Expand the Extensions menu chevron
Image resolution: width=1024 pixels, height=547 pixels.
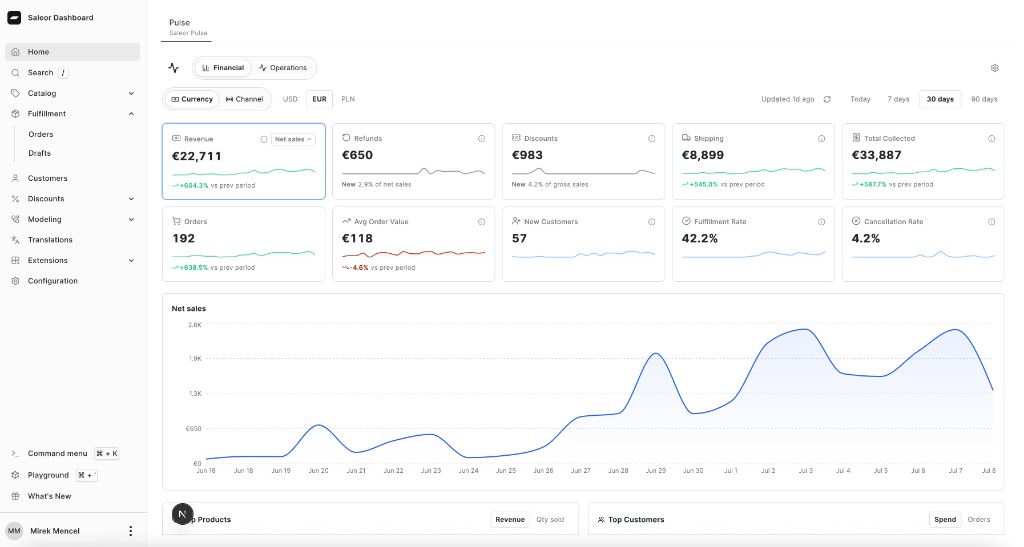pos(131,260)
